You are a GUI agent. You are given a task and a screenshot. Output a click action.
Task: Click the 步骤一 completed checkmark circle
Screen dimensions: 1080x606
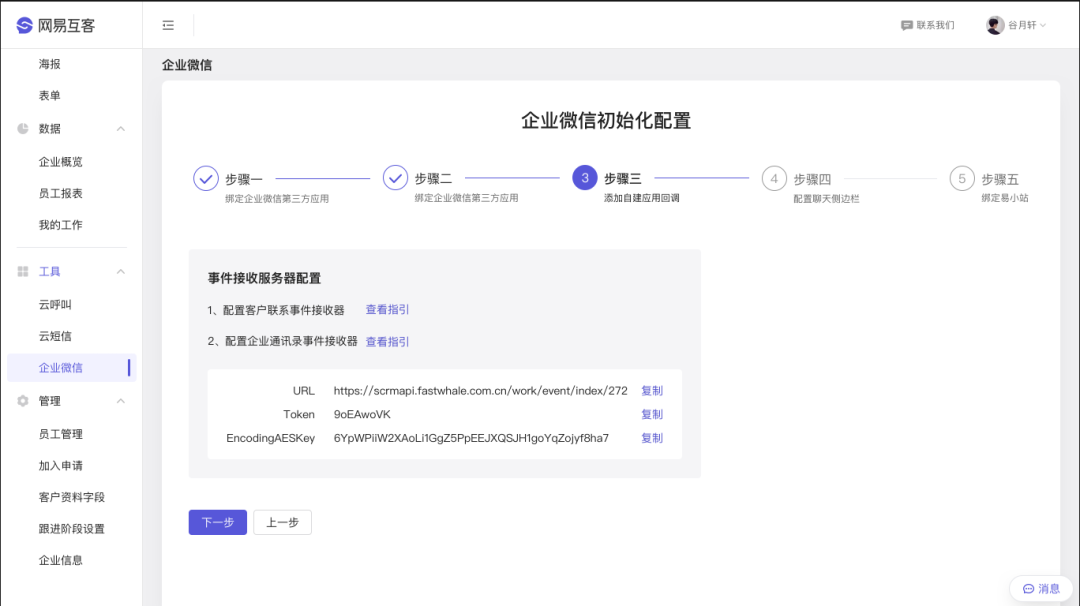205,178
